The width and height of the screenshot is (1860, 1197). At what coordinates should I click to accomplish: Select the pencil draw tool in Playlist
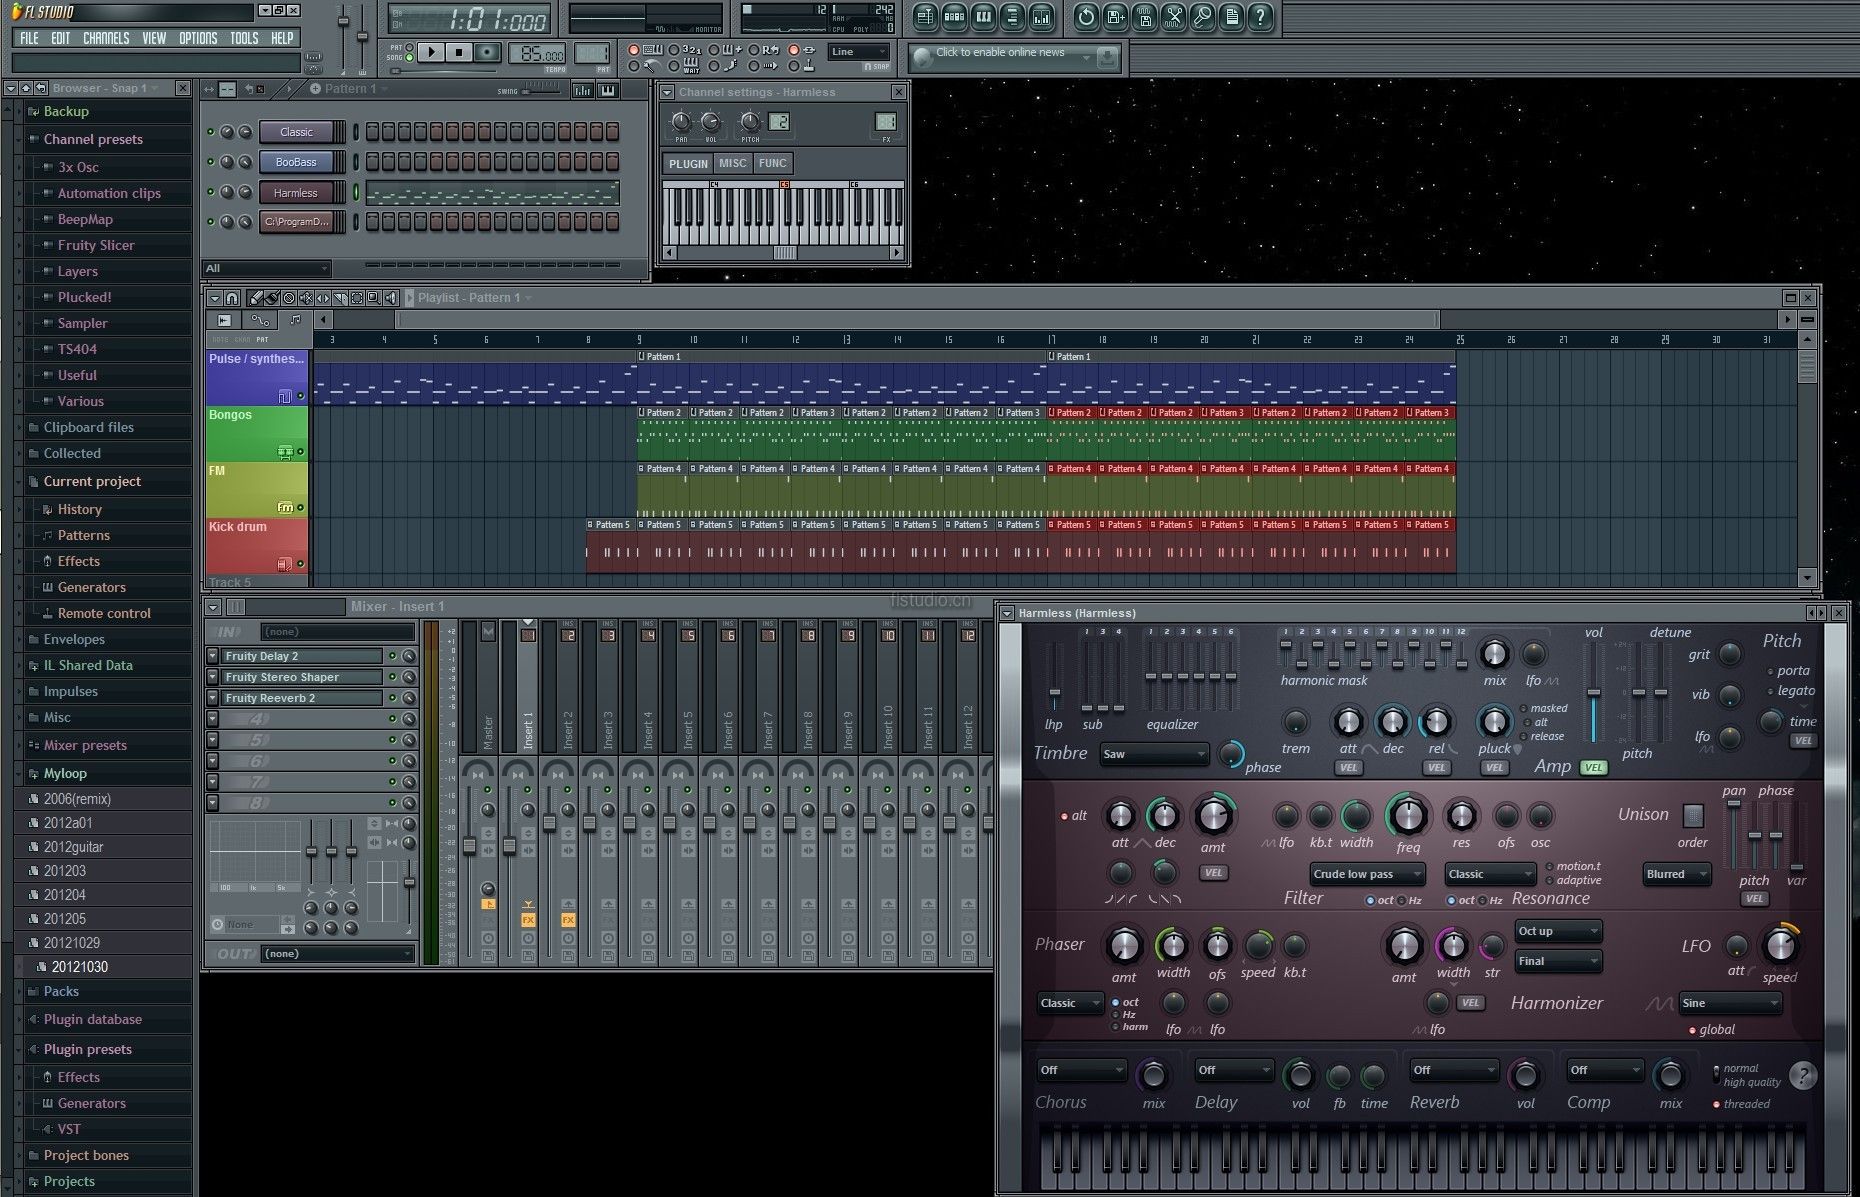255,298
